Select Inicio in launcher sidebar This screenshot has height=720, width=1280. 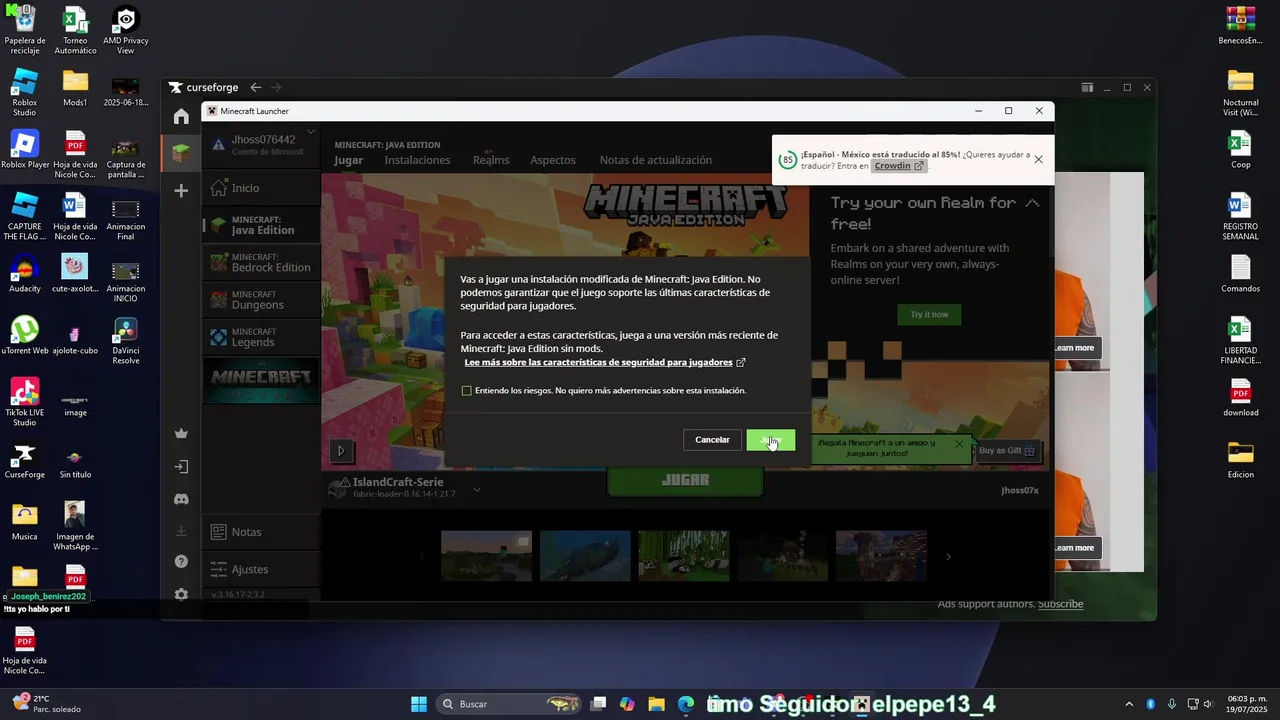[261, 188]
